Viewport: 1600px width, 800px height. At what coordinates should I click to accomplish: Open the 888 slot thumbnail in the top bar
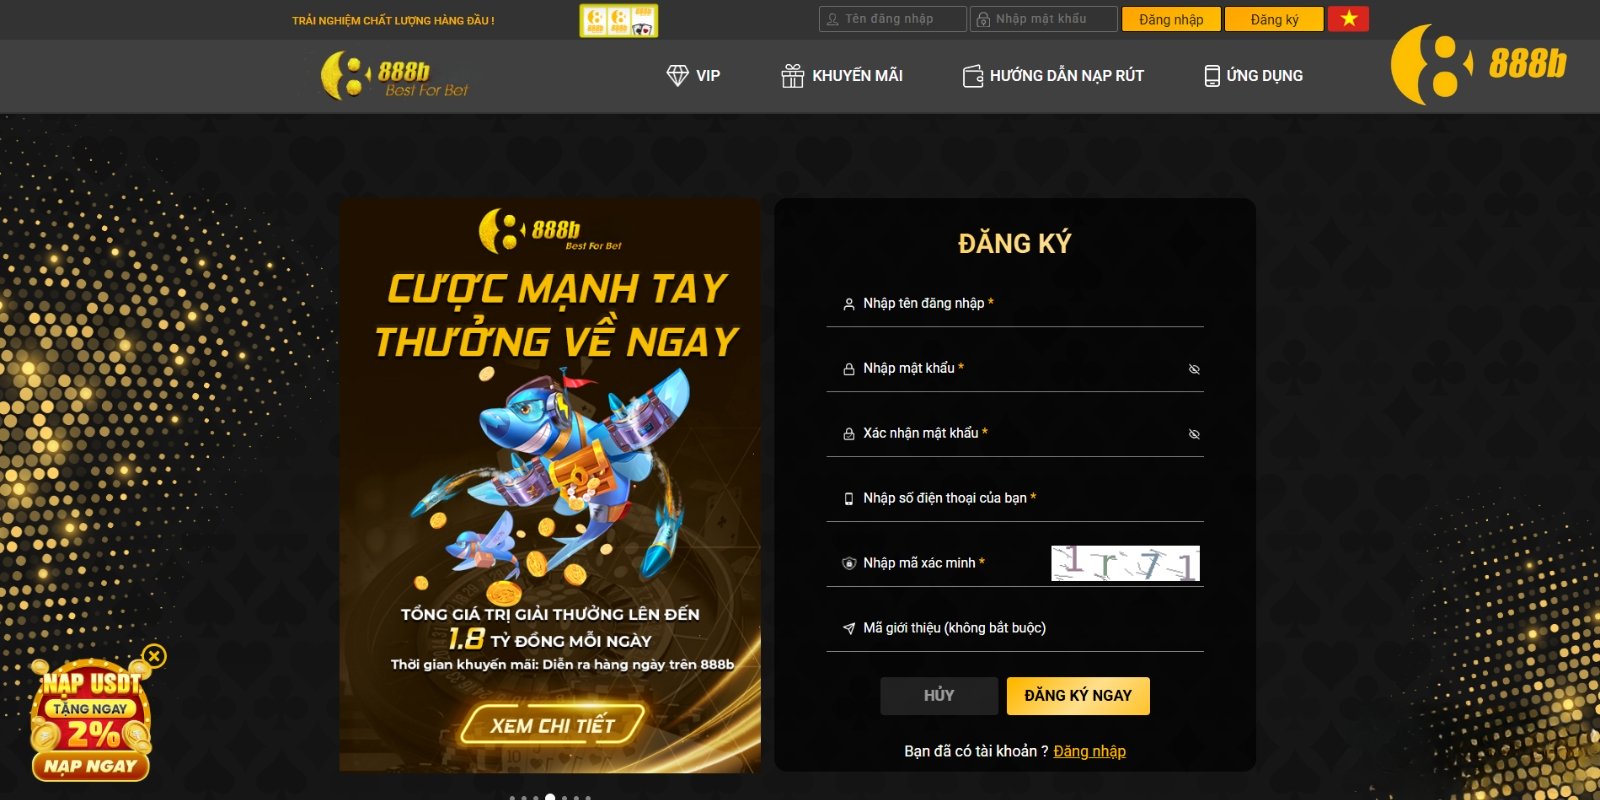point(619,21)
